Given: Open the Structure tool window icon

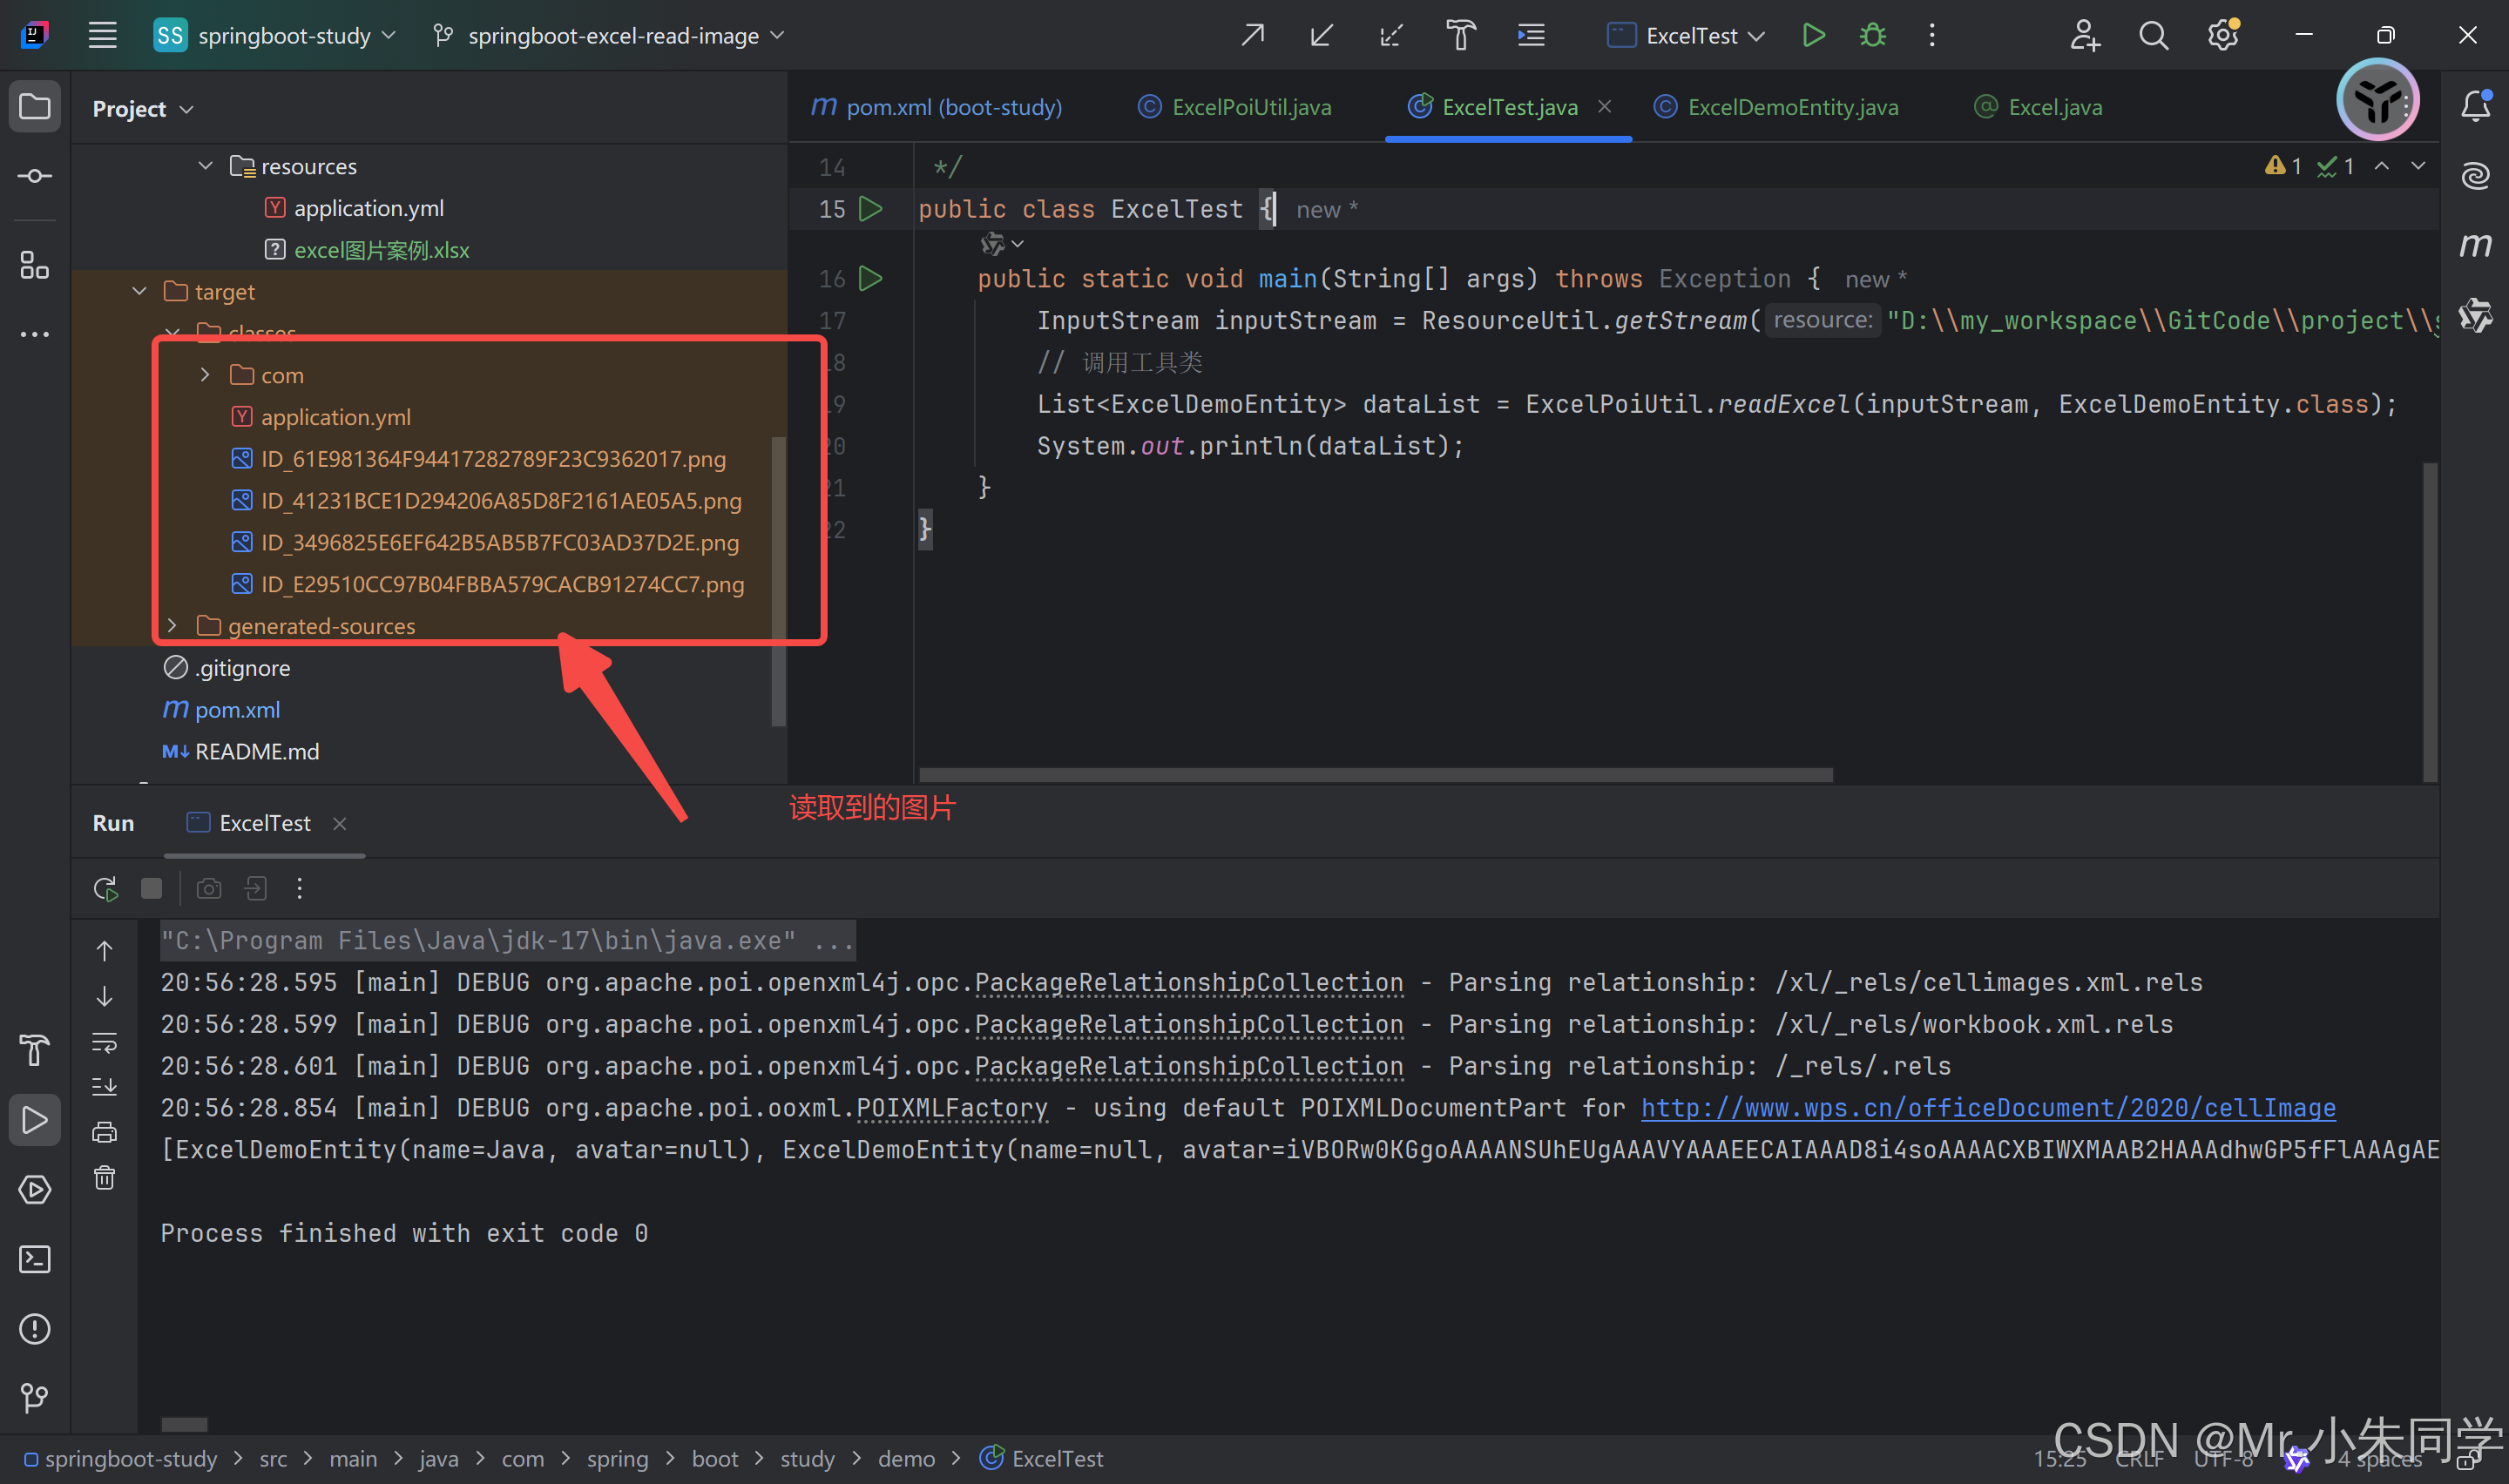Looking at the screenshot, I should click(x=35, y=265).
